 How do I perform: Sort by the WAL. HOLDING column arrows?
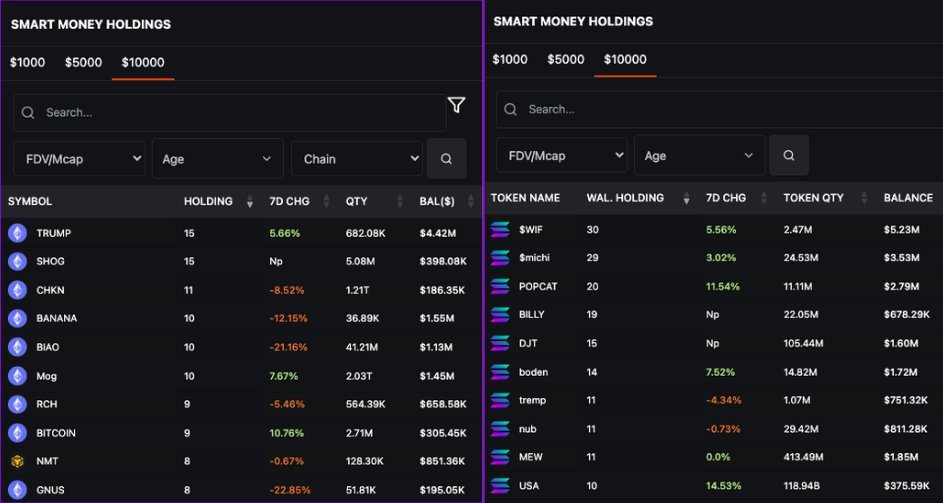pos(686,198)
